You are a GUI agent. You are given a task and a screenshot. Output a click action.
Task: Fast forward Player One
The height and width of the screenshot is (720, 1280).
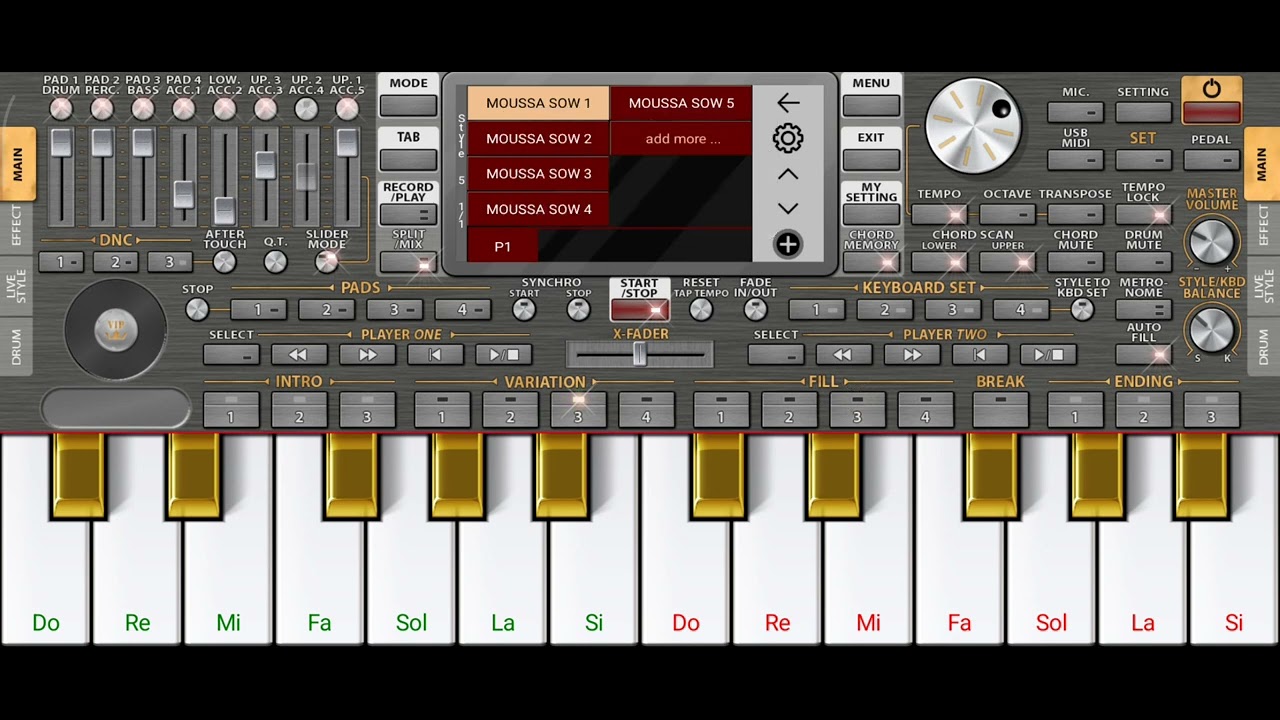coord(367,354)
